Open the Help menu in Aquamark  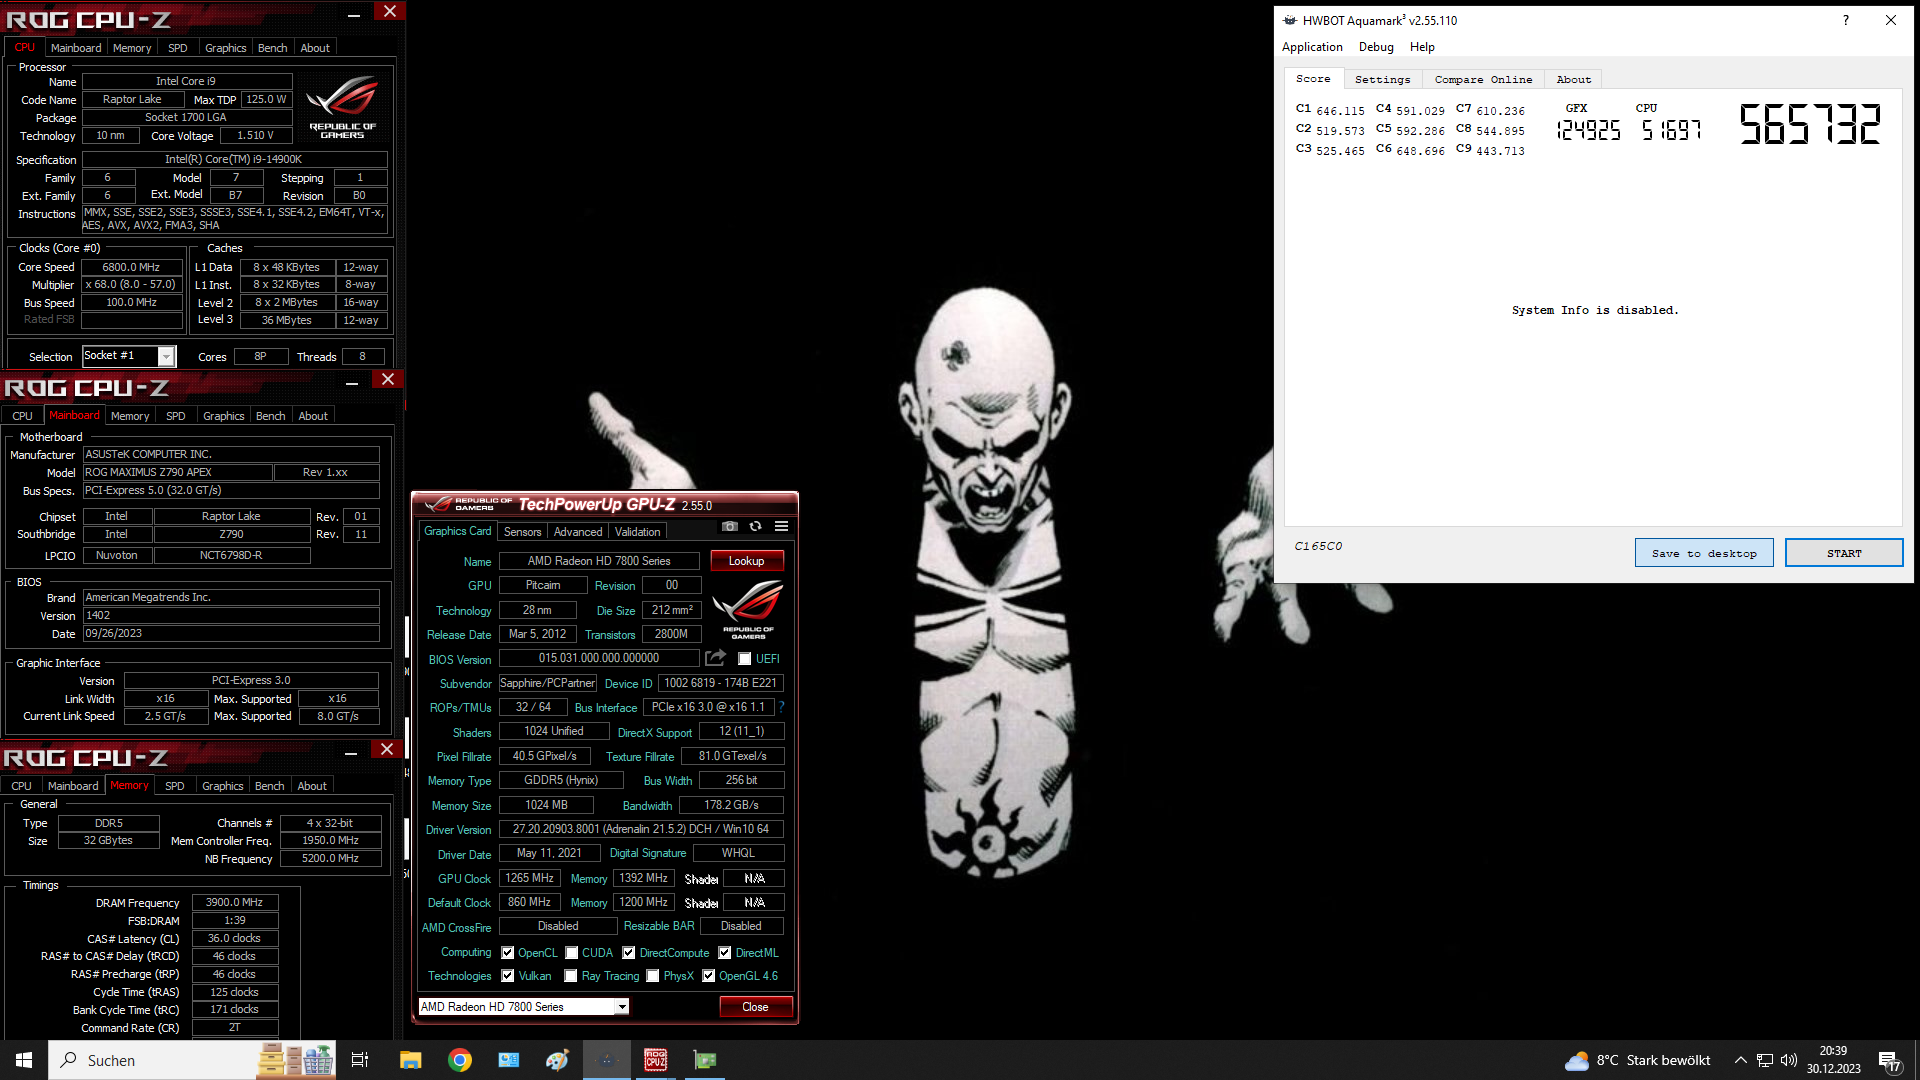[1422, 47]
